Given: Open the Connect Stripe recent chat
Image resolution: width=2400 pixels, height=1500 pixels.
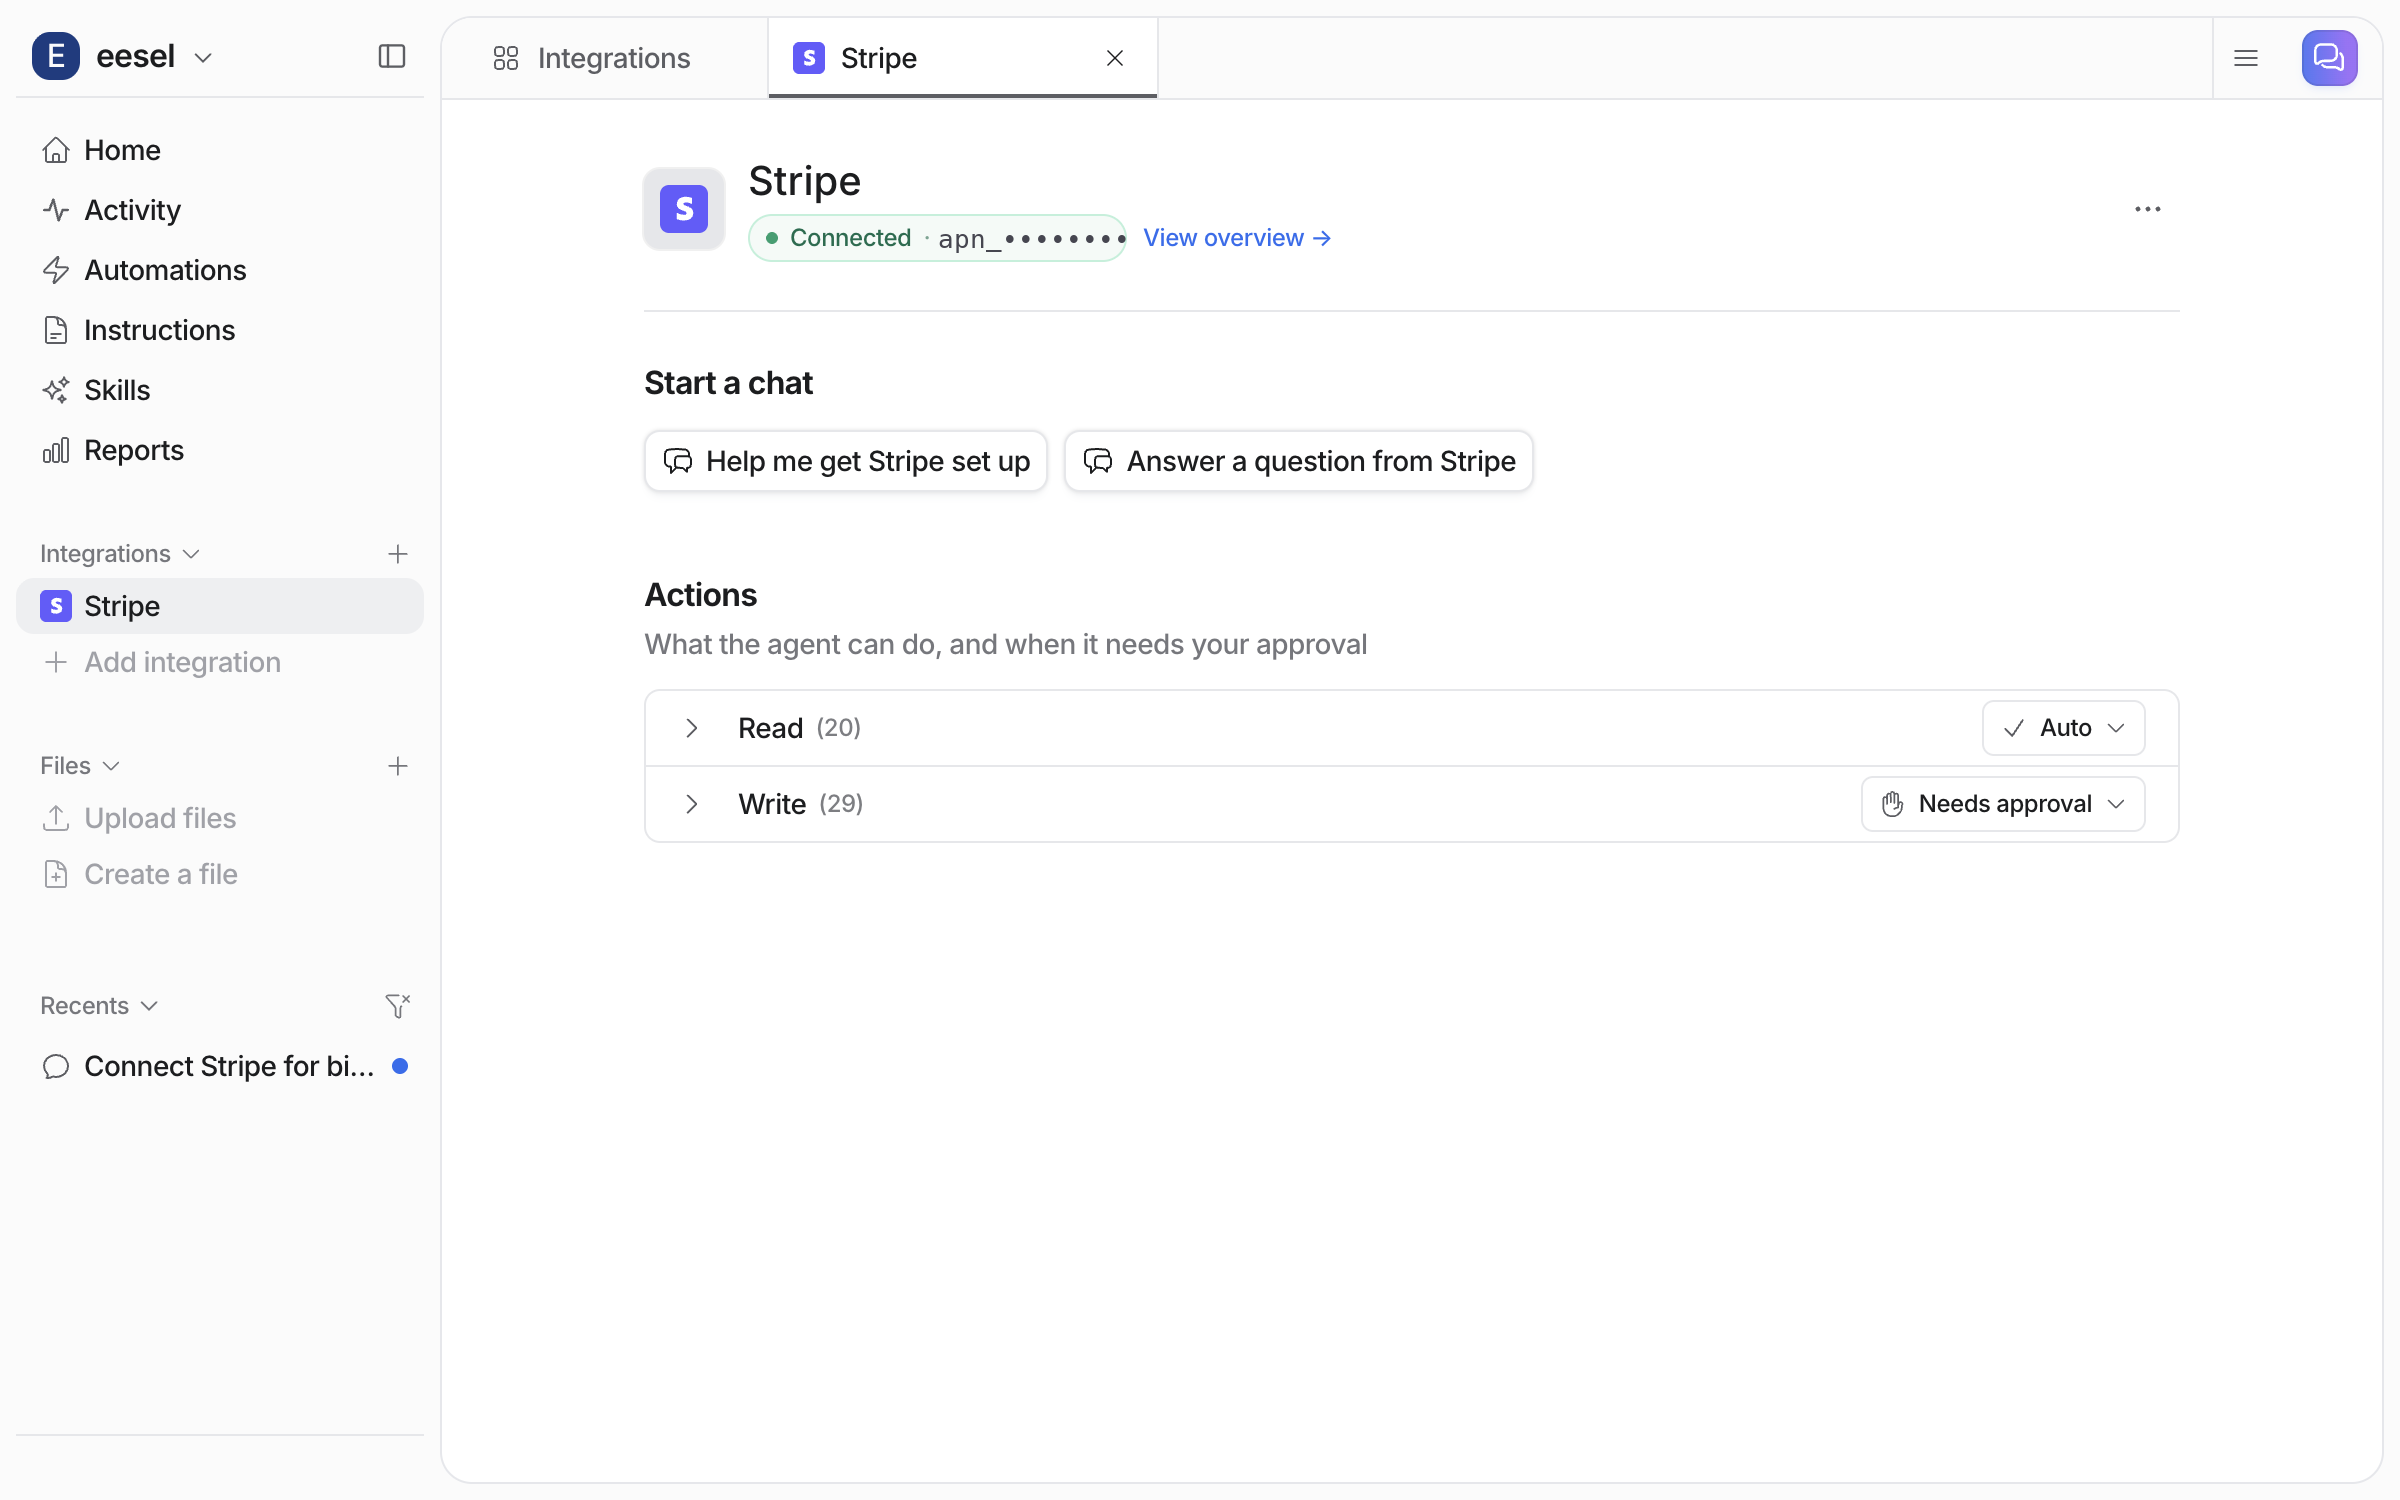Looking at the screenshot, I should coord(220,1066).
